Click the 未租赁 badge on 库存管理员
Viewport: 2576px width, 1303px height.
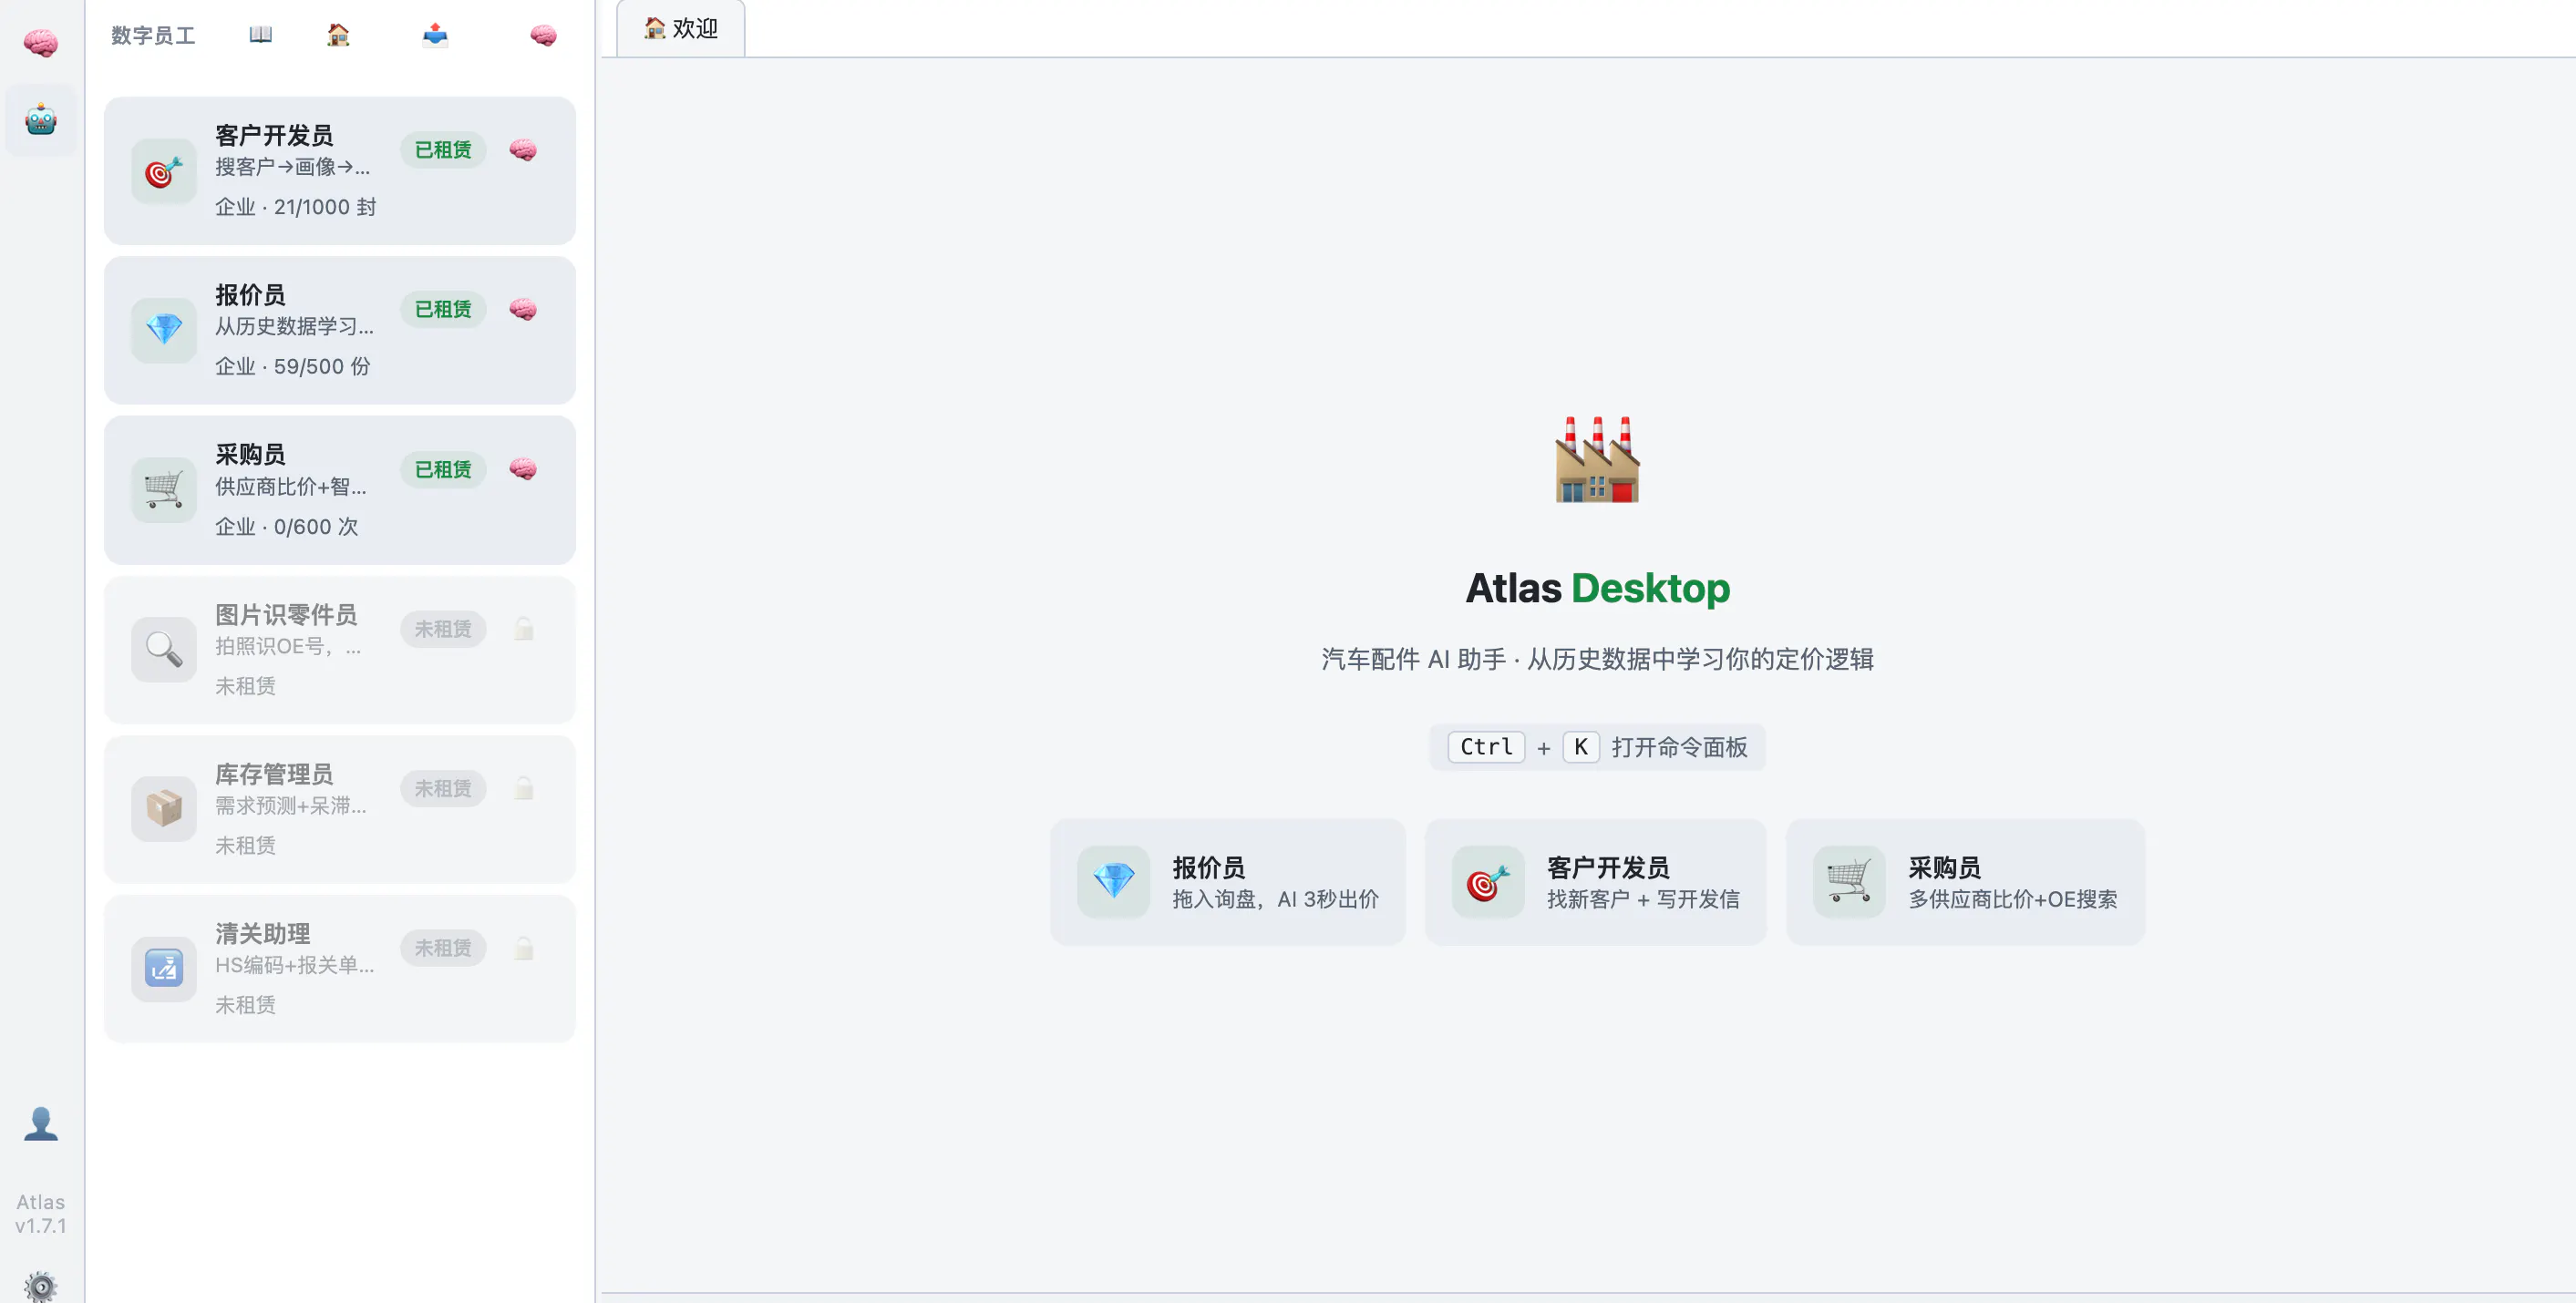443,788
